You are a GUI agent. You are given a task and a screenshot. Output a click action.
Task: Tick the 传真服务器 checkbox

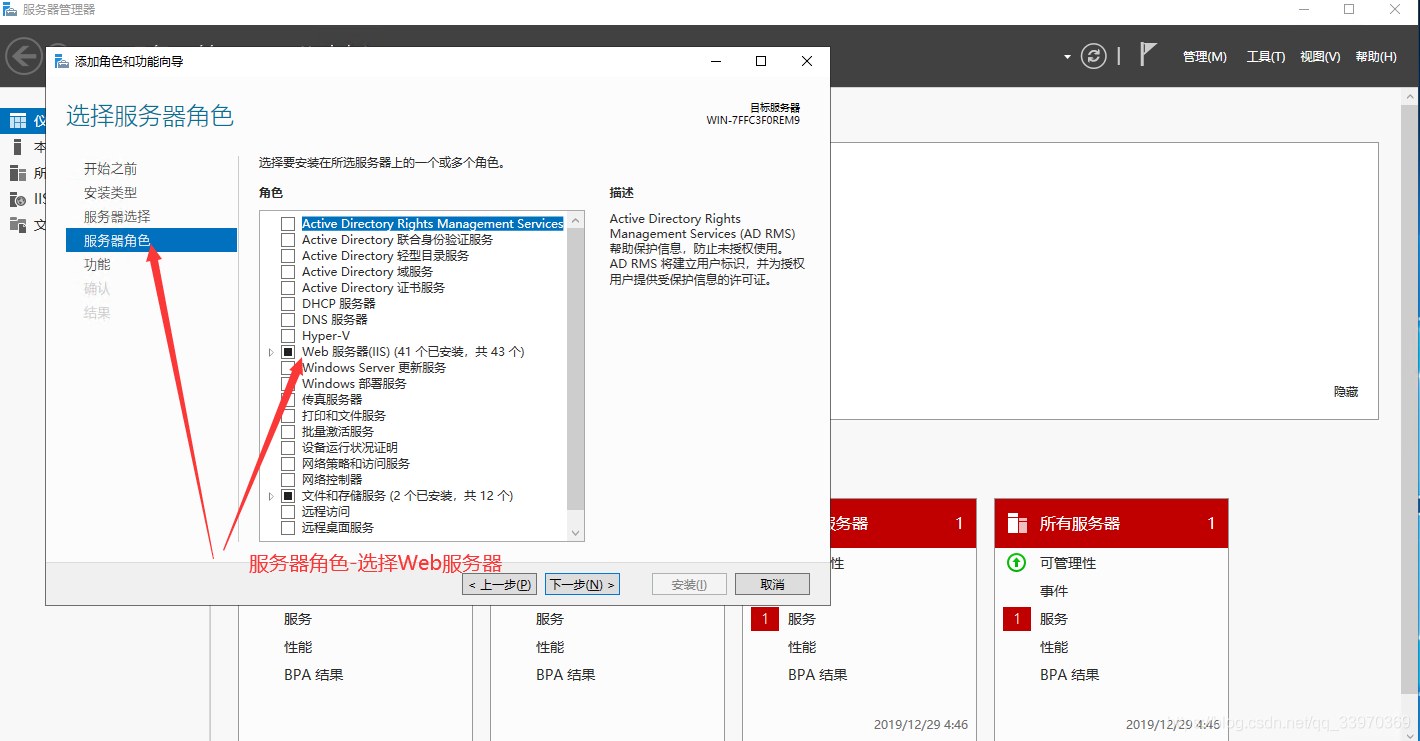(x=288, y=400)
